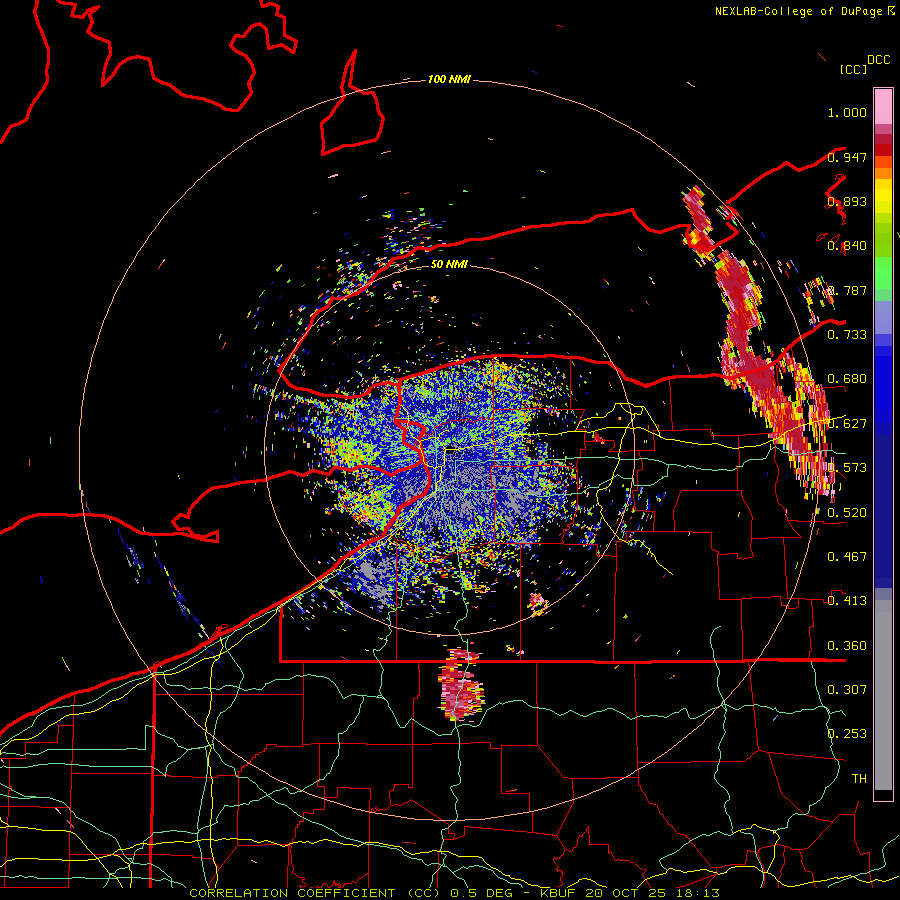Click the 0.467 scale value

847,557
